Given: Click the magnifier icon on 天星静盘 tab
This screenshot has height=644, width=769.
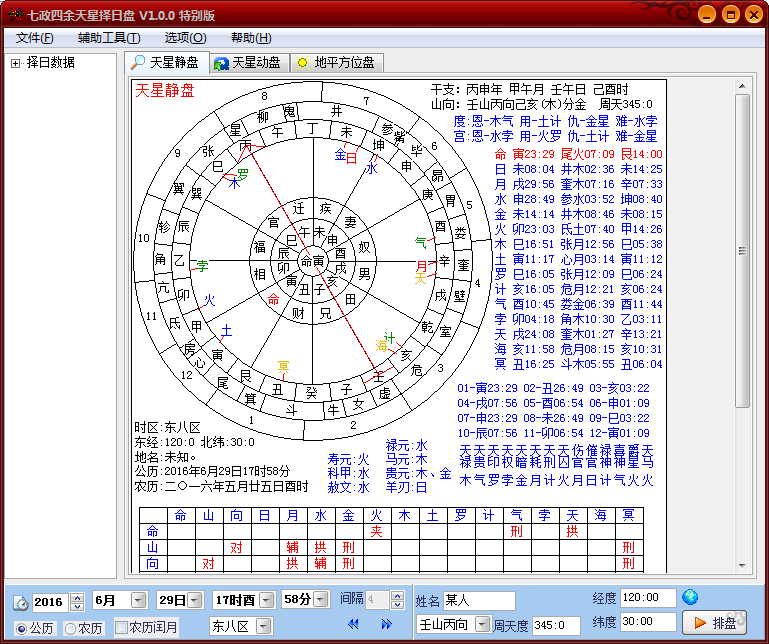Looking at the screenshot, I should (x=138, y=62).
